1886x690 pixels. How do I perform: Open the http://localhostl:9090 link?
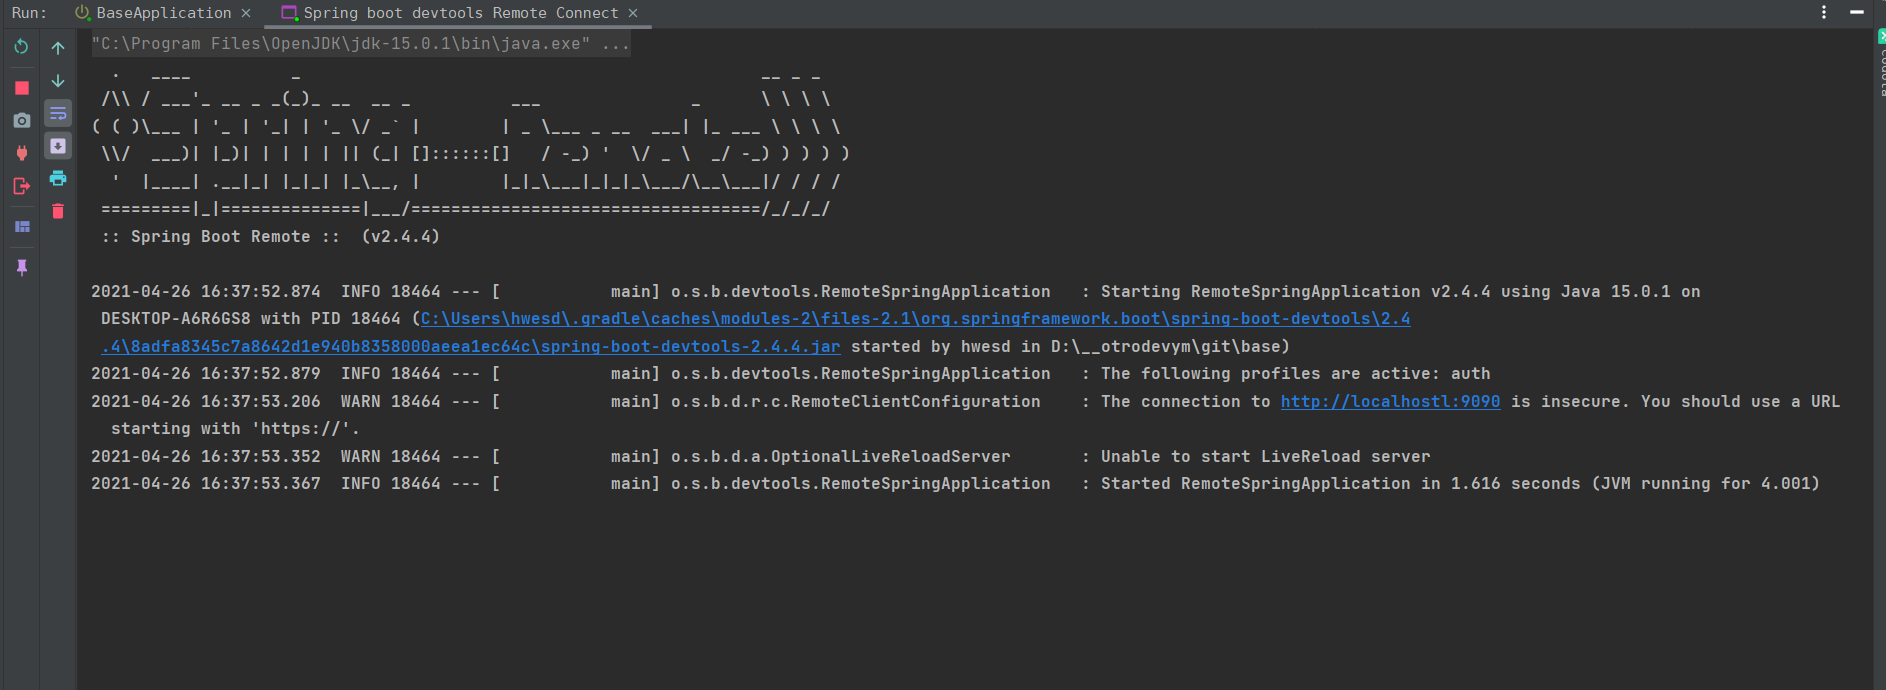[x=1390, y=401]
